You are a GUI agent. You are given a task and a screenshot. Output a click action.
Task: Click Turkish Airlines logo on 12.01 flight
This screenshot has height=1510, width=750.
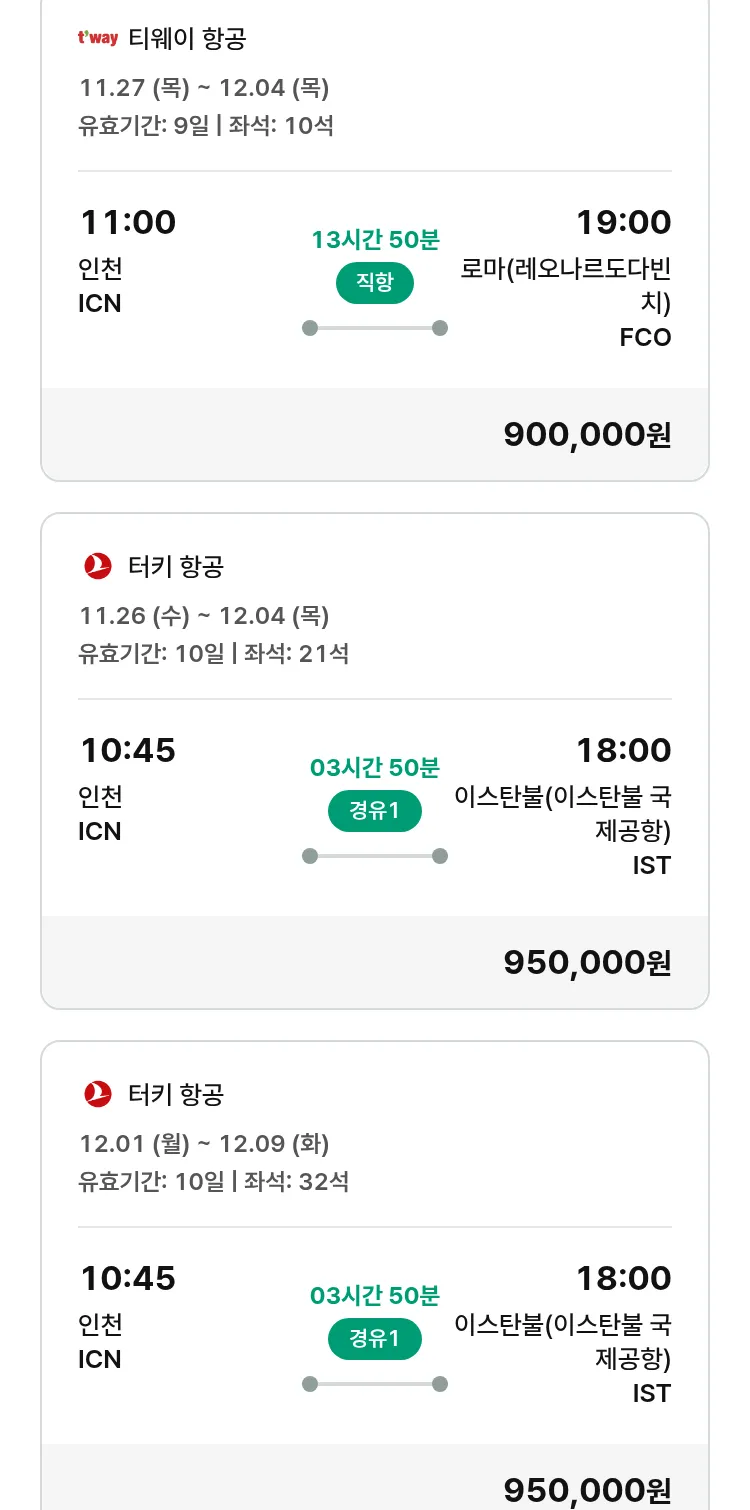click(x=98, y=1094)
